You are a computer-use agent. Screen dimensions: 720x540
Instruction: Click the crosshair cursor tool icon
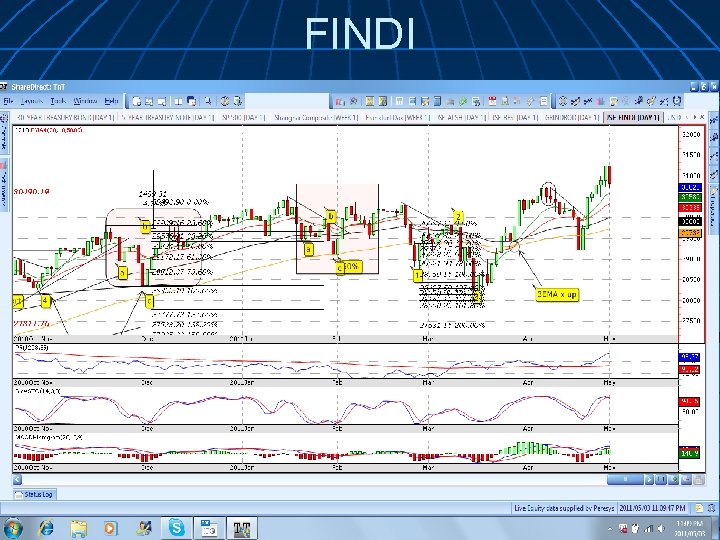[x=562, y=101]
